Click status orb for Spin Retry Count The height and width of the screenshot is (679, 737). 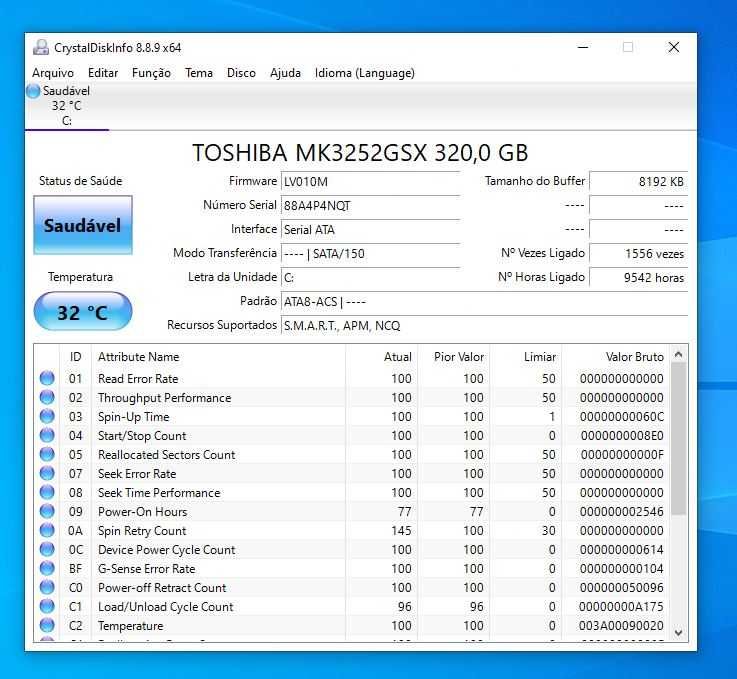coord(47,530)
